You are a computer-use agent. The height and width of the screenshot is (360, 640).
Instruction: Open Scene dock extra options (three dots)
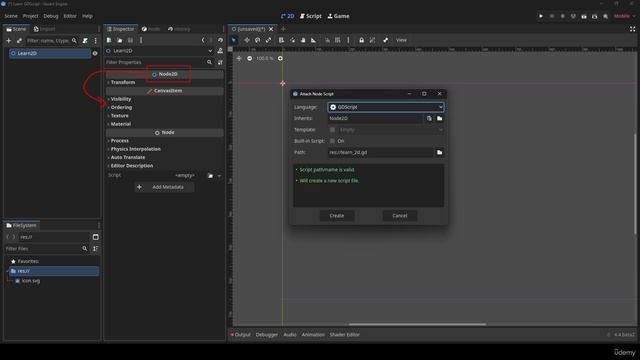pos(96,40)
